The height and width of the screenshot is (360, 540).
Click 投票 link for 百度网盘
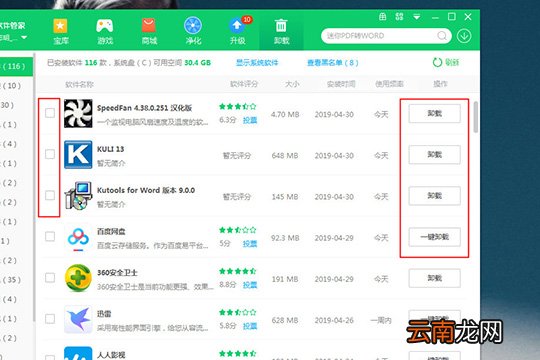point(250,244)
